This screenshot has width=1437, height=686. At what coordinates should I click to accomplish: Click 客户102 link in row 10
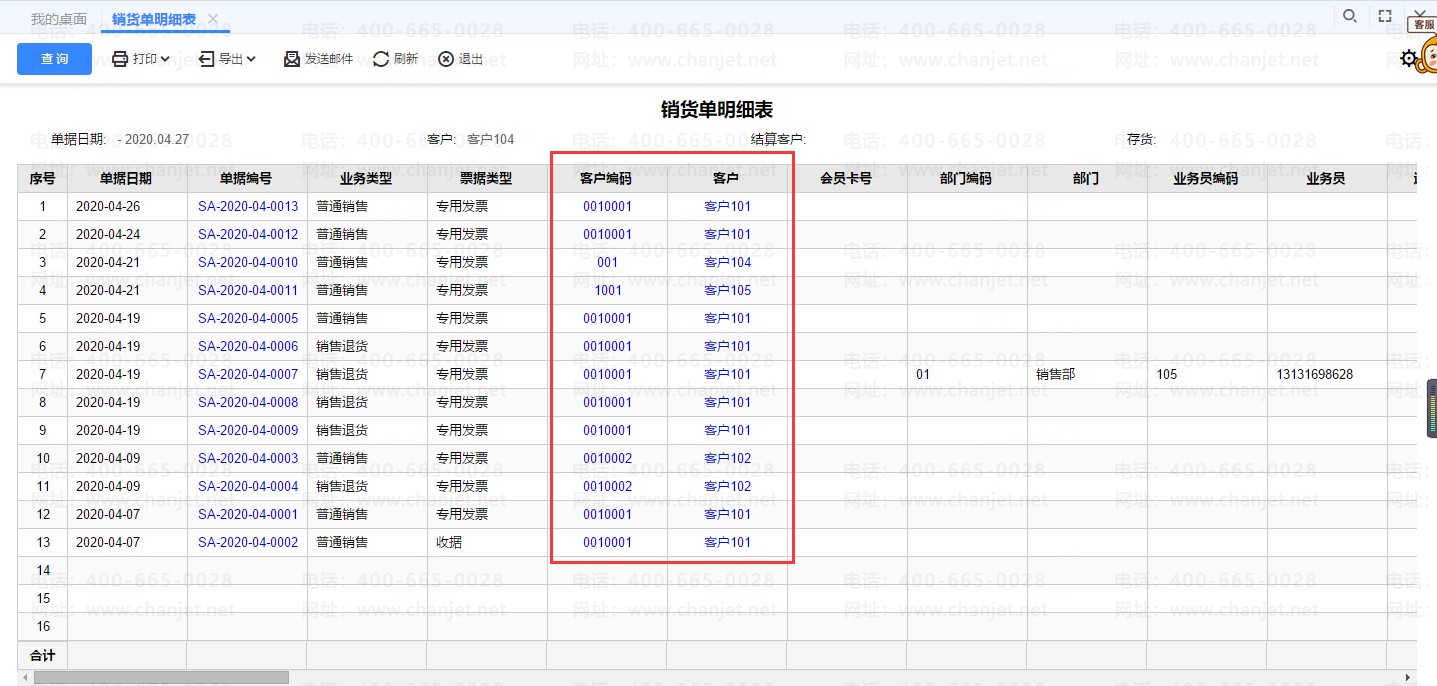727,459
